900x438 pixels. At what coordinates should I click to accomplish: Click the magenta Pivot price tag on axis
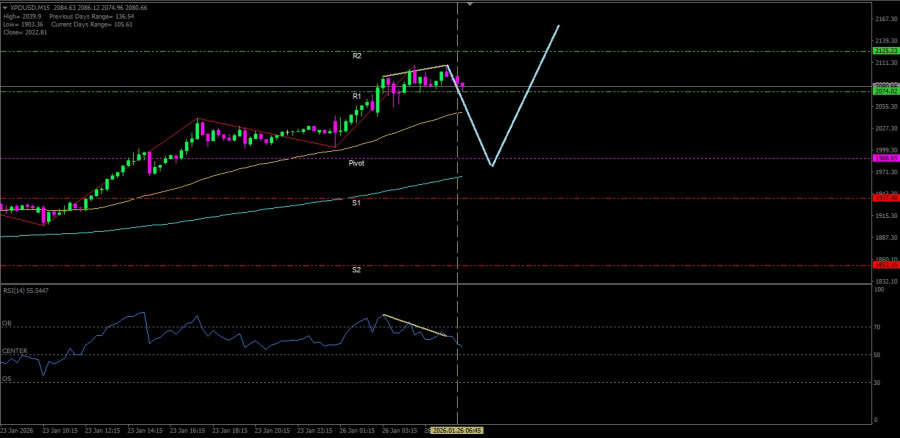coord(884,158)
